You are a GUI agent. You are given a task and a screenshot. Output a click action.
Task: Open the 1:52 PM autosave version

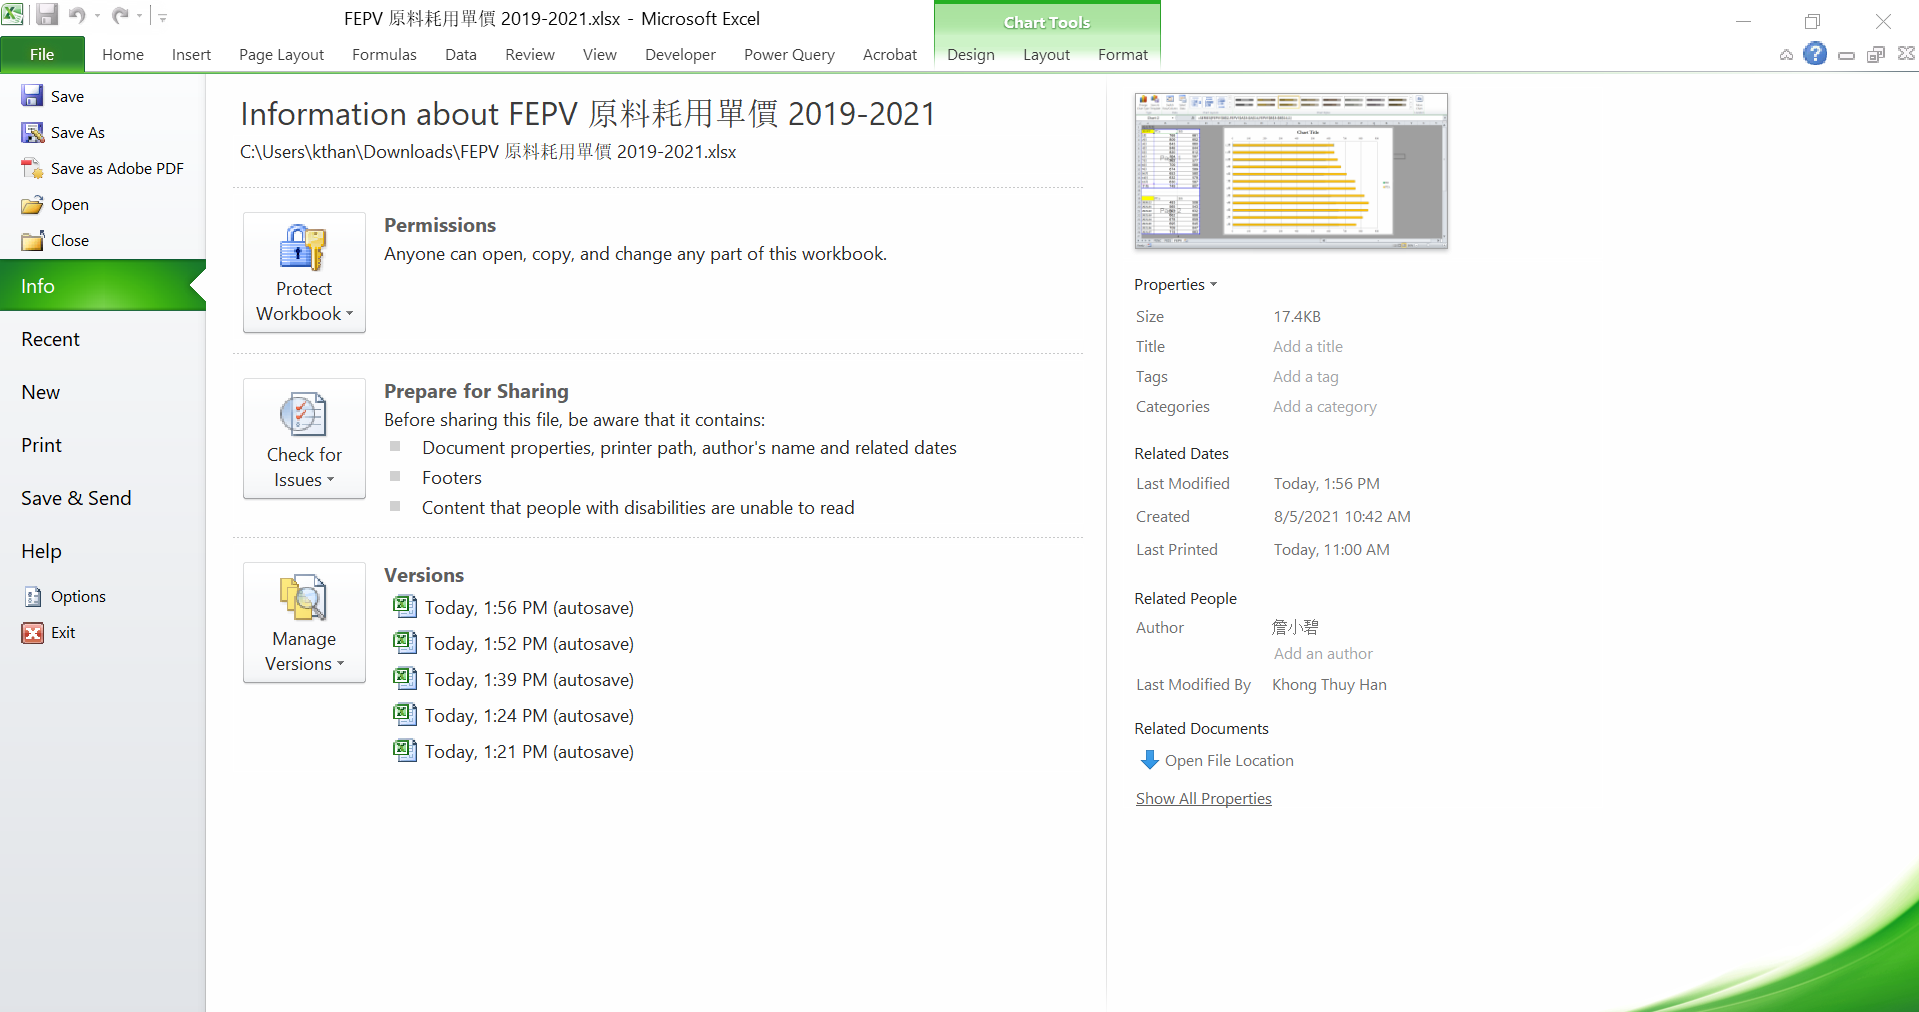click(514, 643)
